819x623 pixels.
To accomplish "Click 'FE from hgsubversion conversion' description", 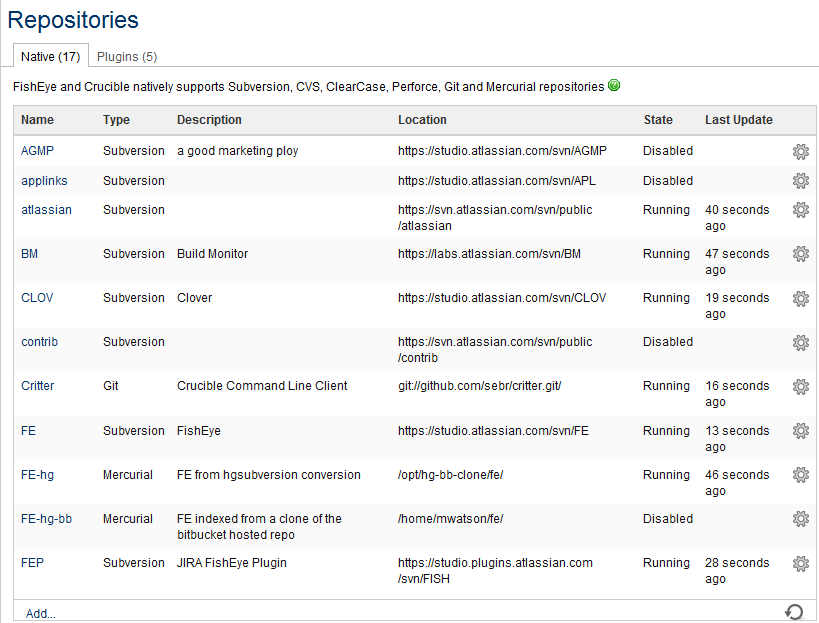I will [x=268, y=475].
